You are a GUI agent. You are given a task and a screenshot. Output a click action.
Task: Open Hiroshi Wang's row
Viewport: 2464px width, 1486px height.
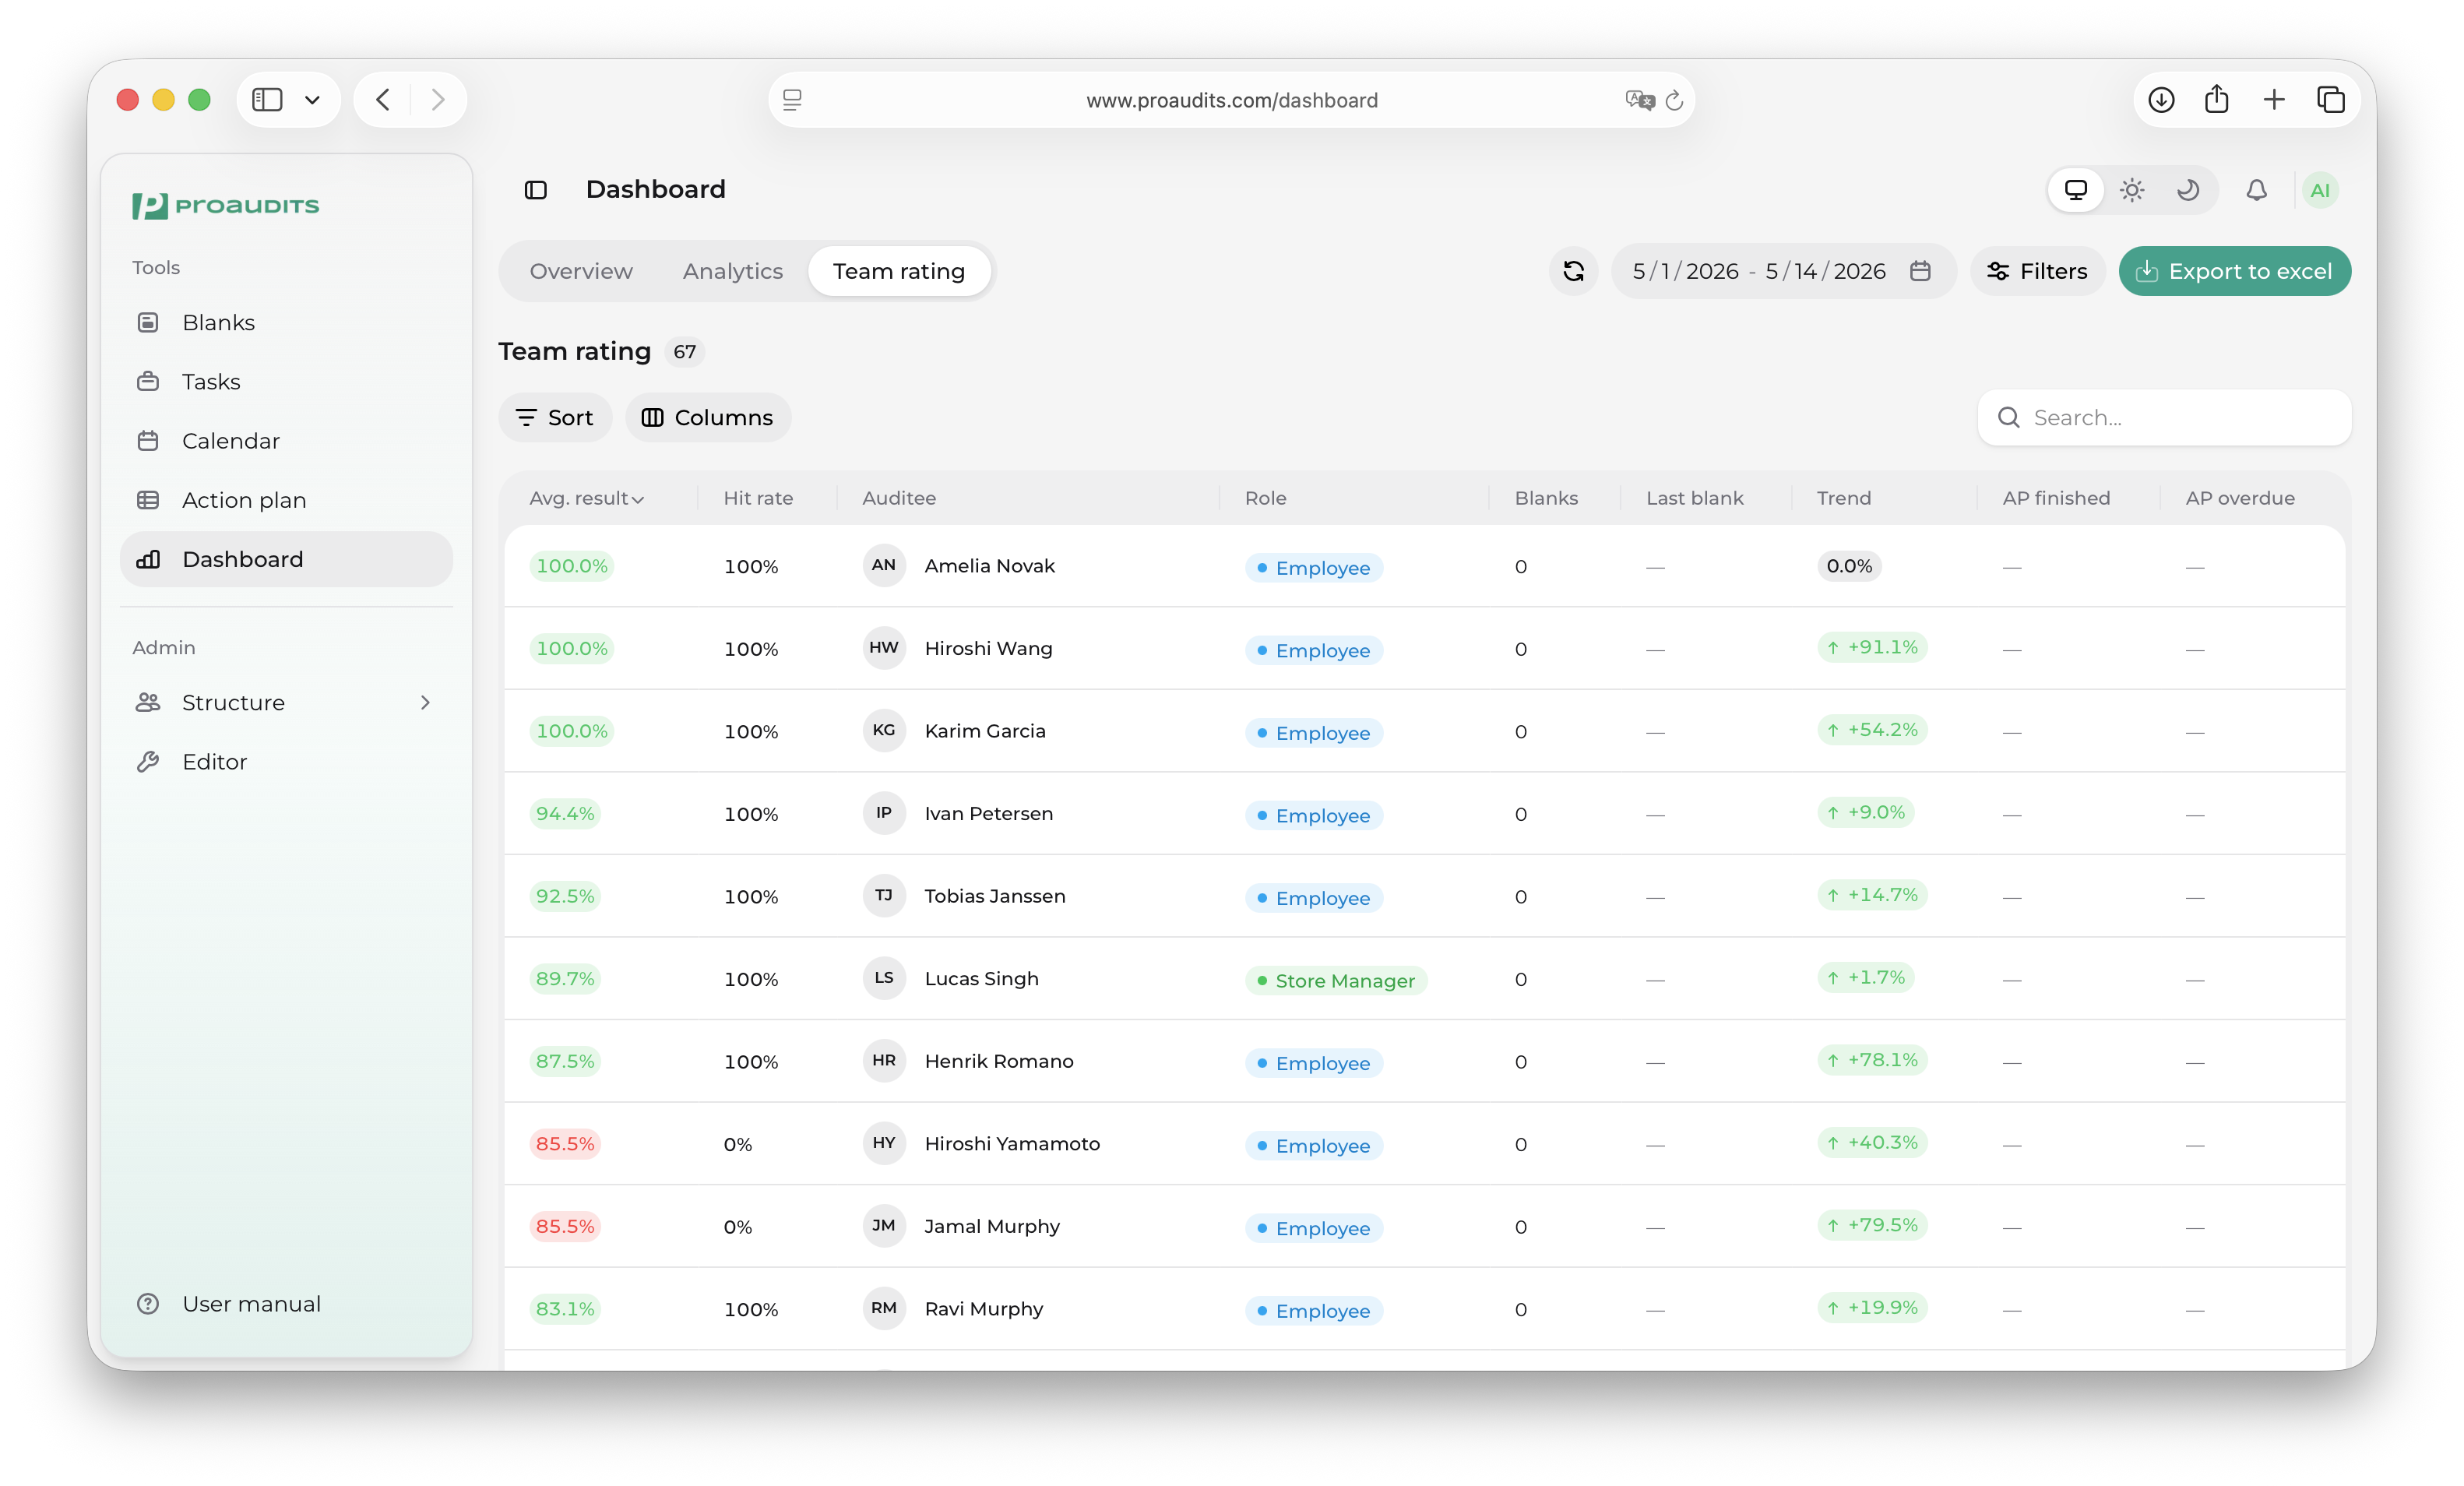coord(1424,648)
